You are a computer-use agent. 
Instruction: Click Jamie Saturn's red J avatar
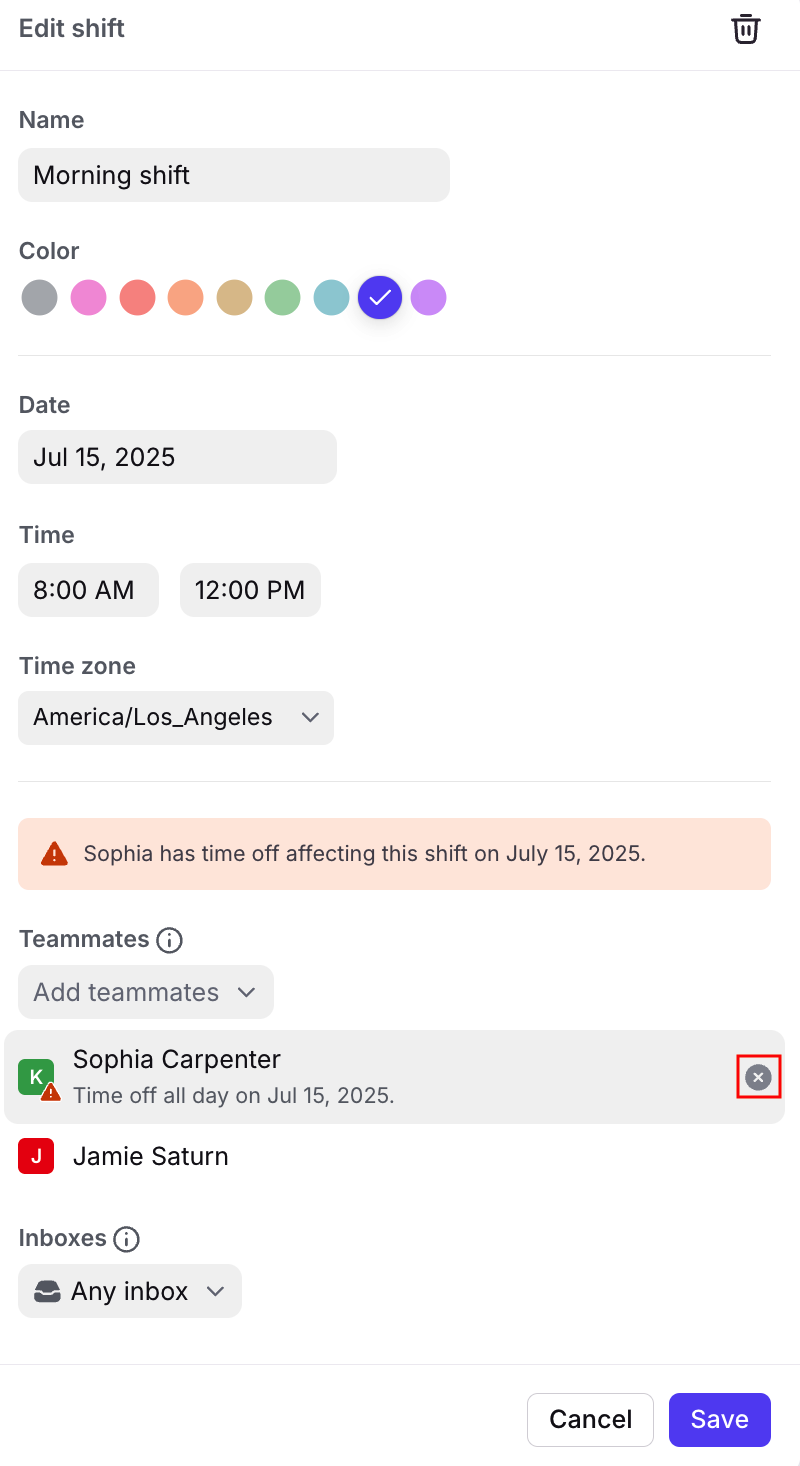[36, 1156]
